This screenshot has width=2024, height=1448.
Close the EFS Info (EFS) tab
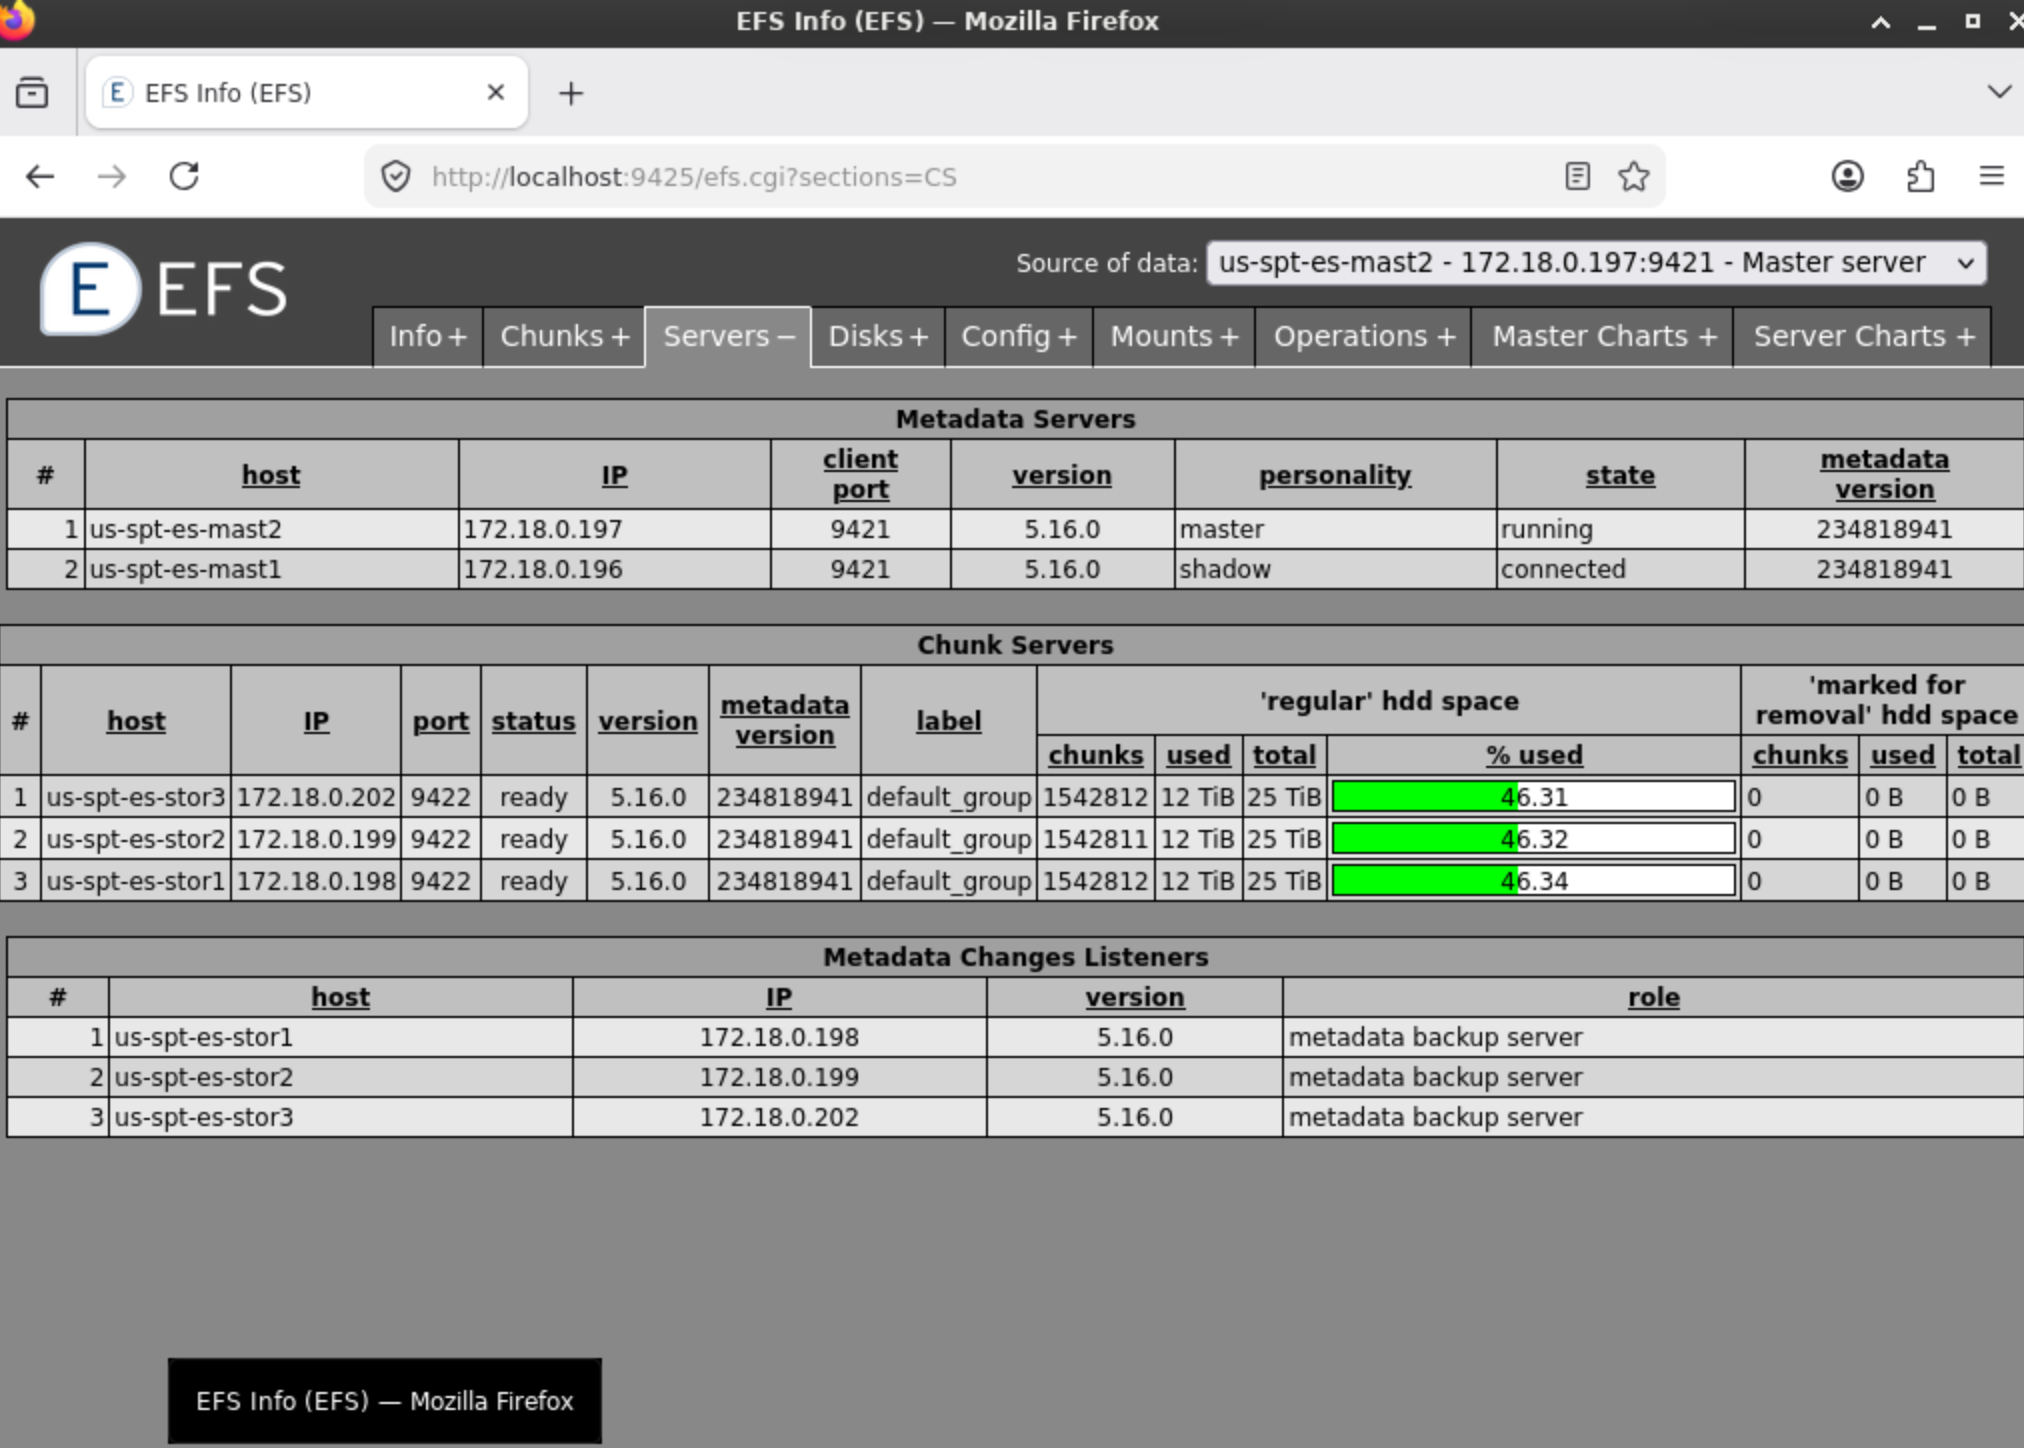[495, 93]
